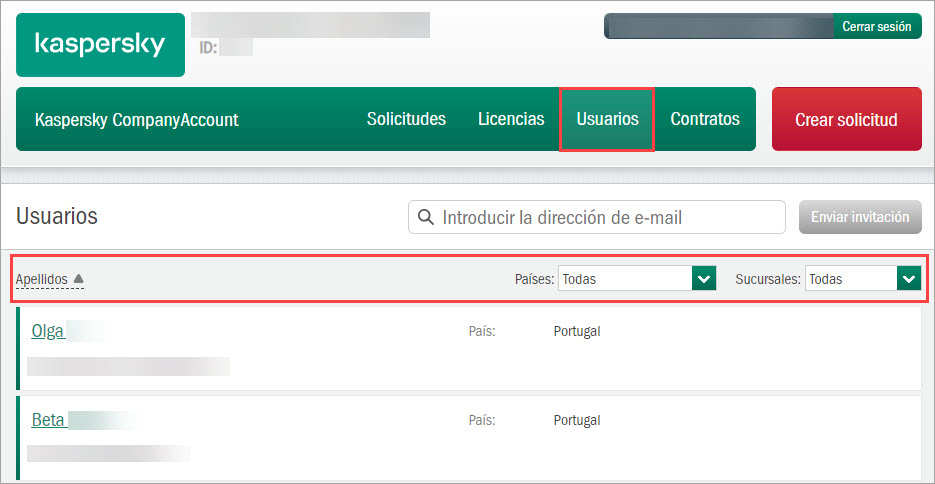Sort the list by Apellidos

(42, 279)
